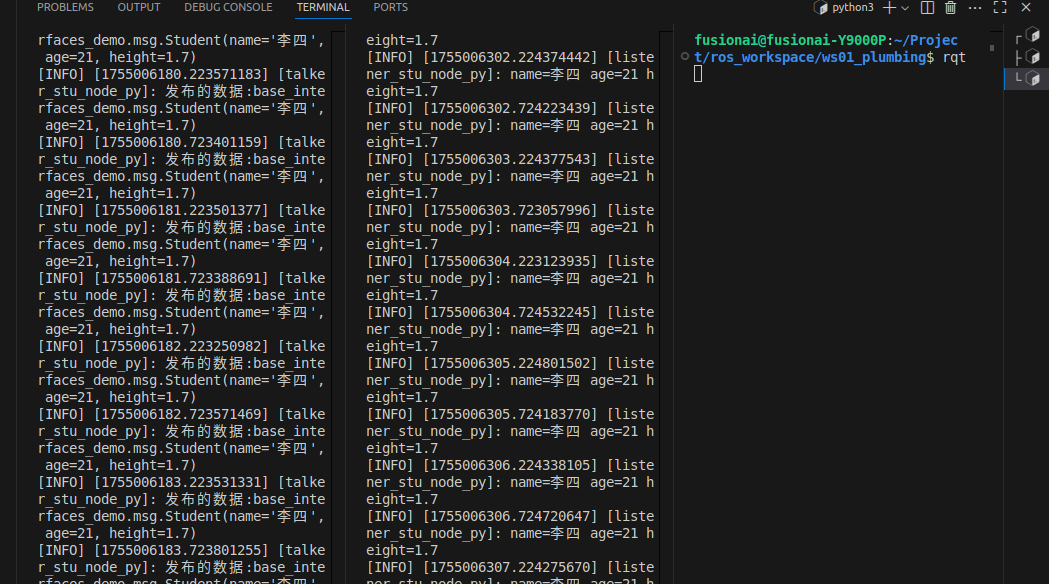
Task: Click the command decoration circle beside the rqt prompt
Action: pos(684,56)
